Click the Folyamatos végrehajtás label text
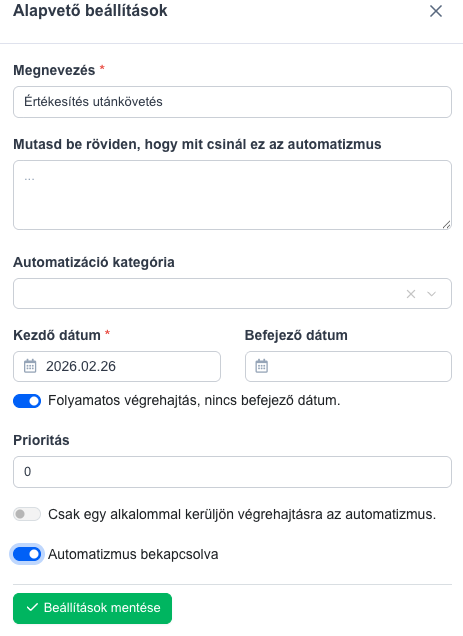Image resolution: width=463 pixels, height=636 pixels. point(194,401)
